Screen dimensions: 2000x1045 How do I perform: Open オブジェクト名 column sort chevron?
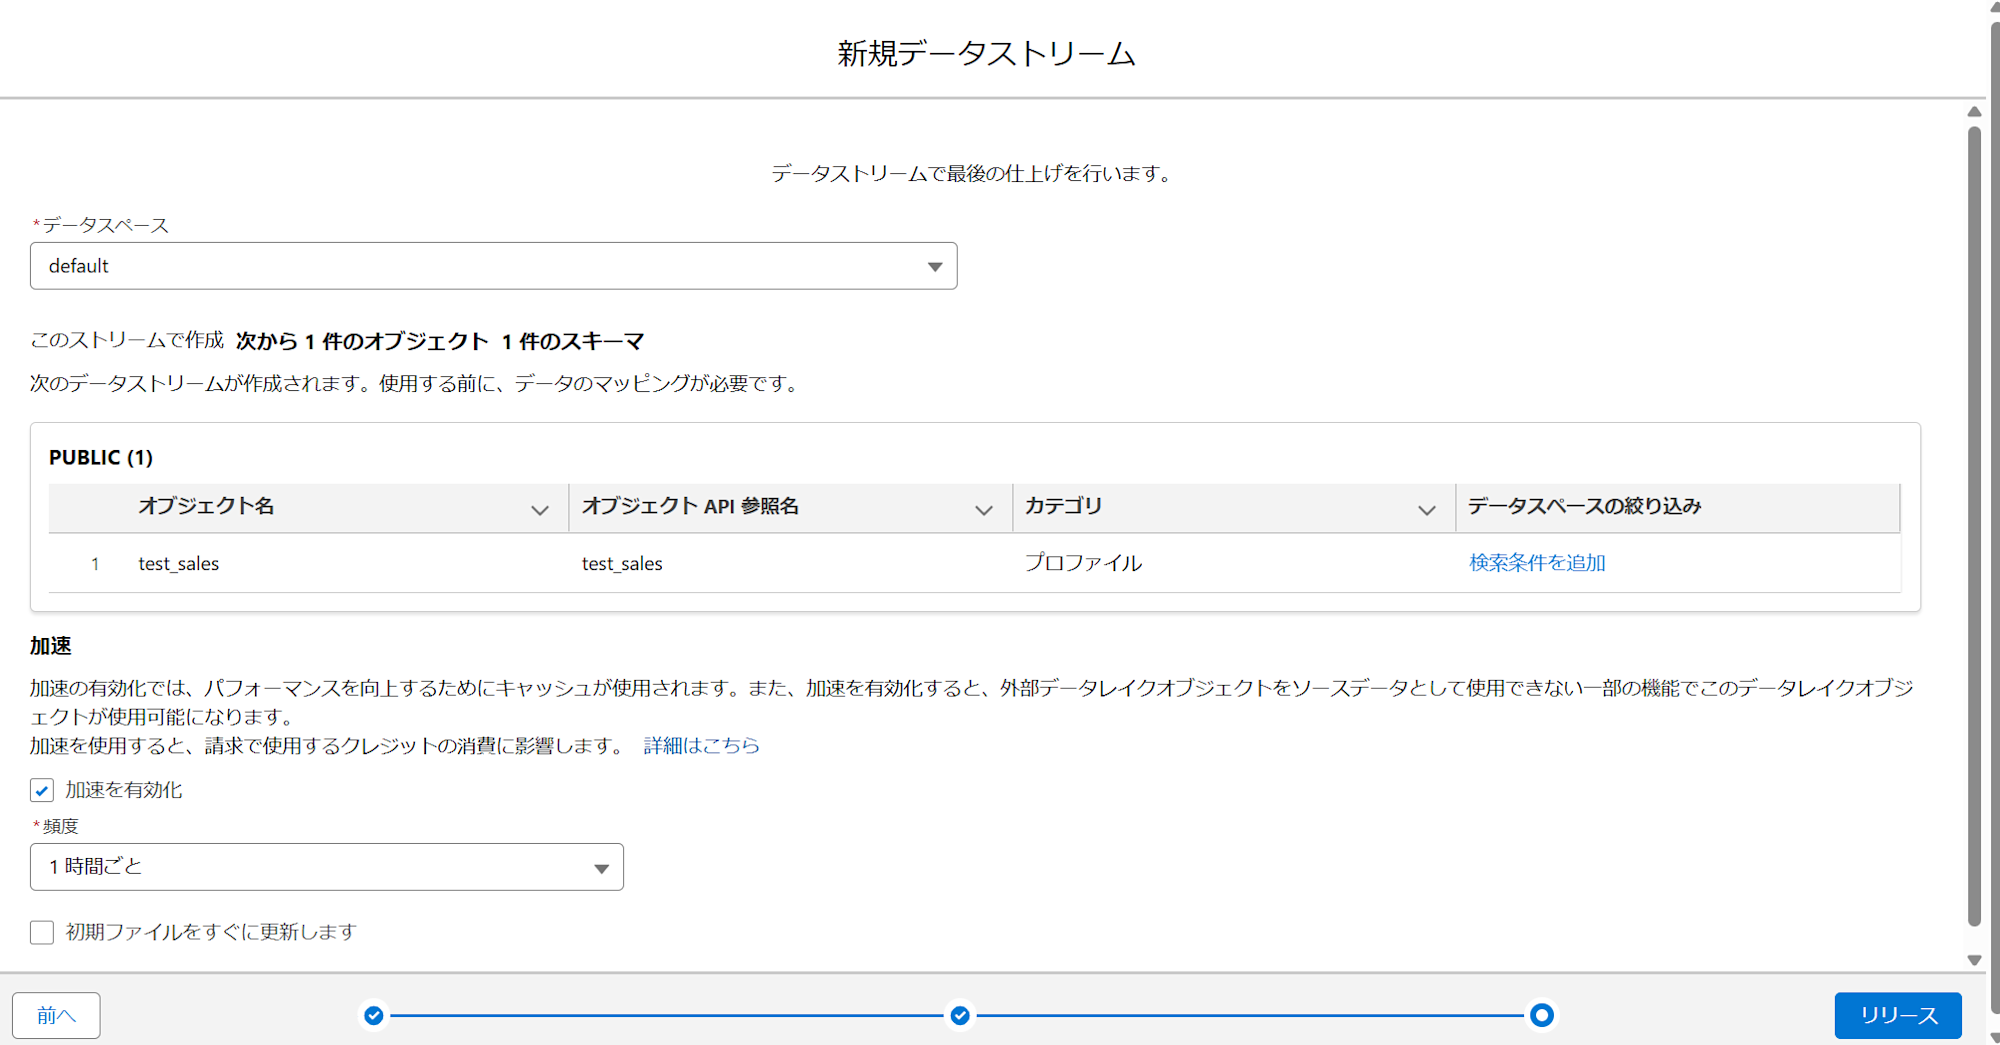point(540,510)
